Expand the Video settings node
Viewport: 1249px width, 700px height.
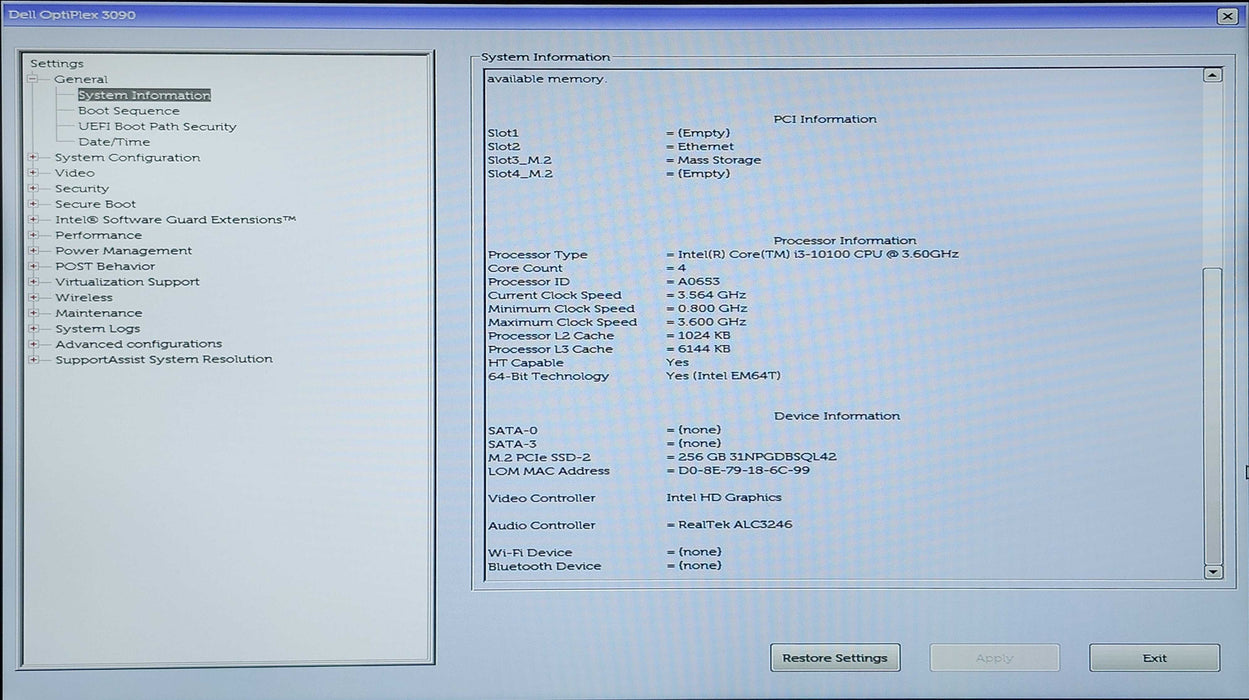tap(34, 173)
